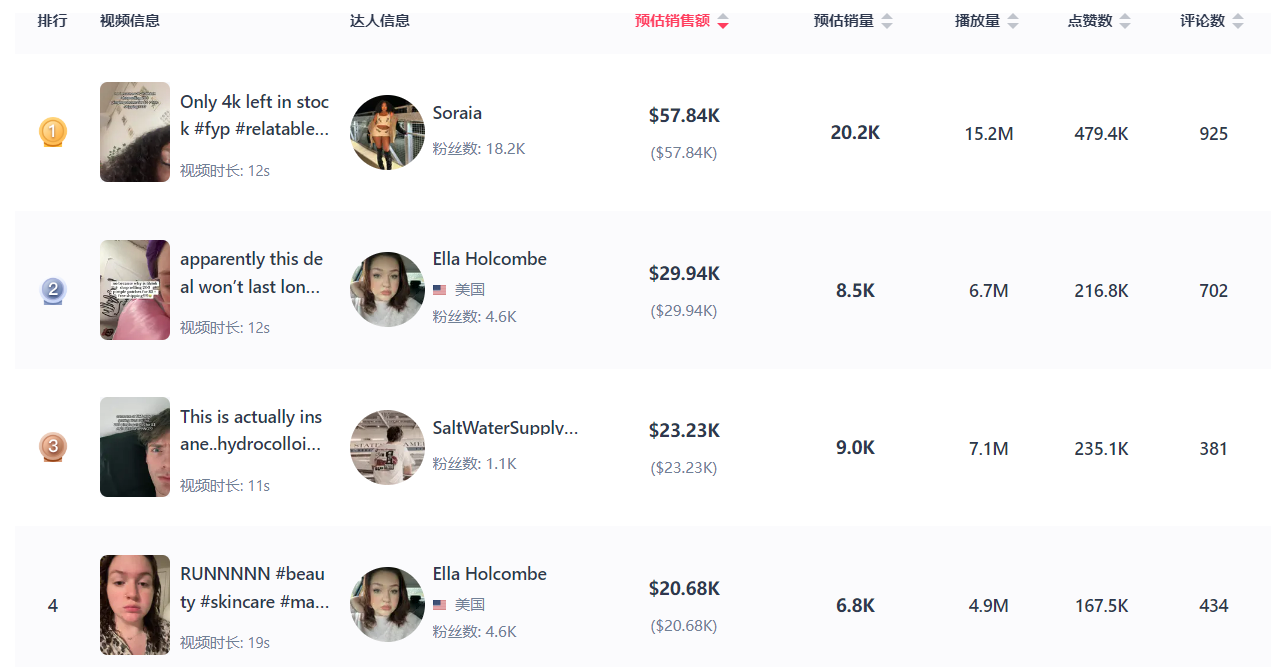
Task: Open the hydrocolloid video title link
Action: coord(252,430)
